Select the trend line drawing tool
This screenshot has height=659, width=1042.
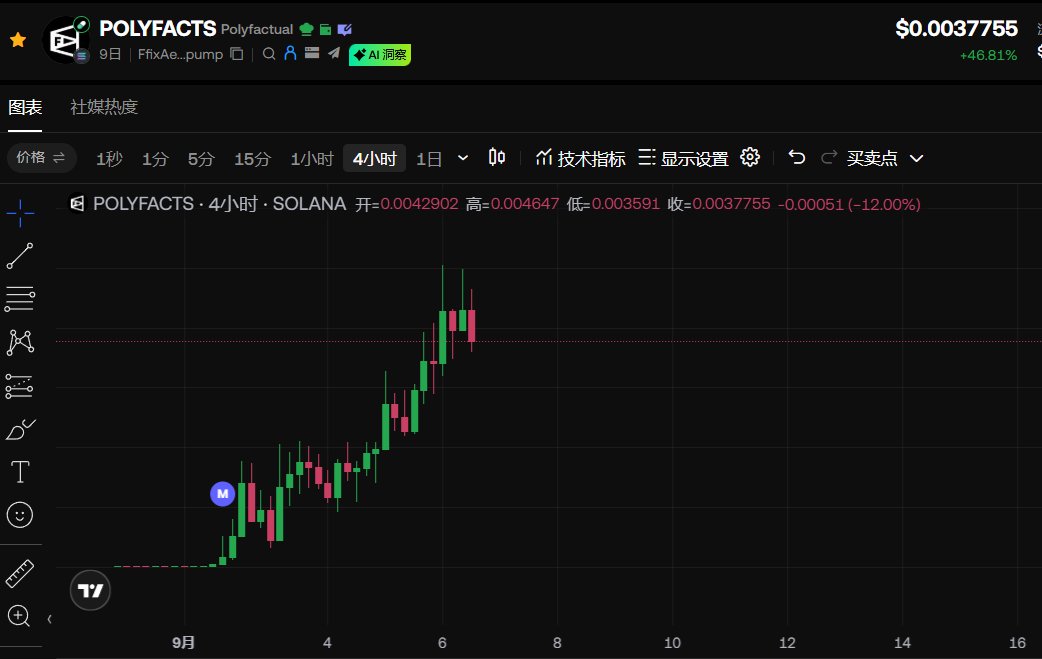(x=20, y=256)
